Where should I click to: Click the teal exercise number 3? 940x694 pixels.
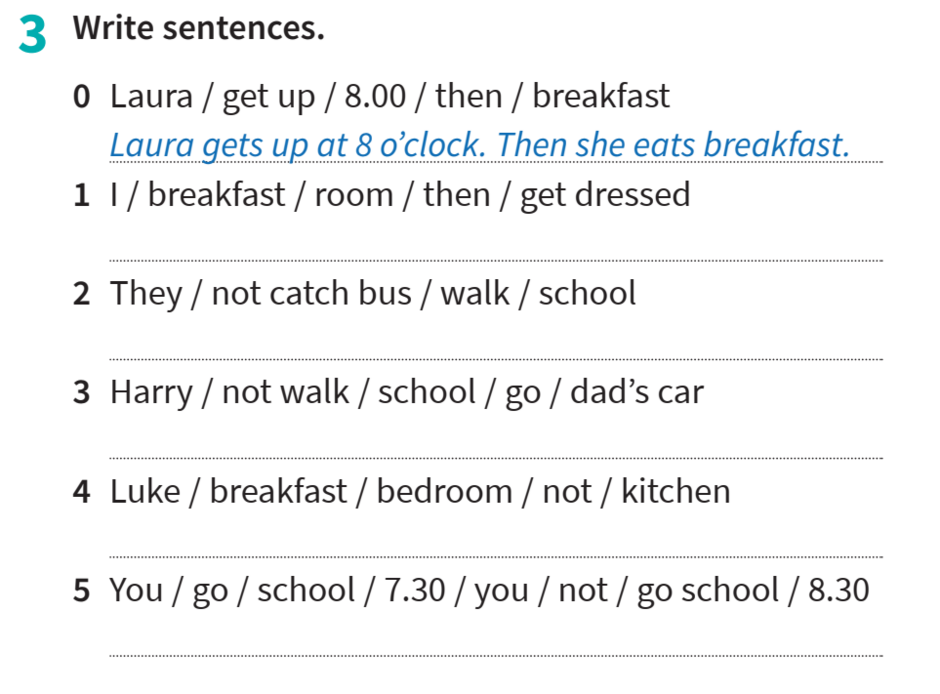(x=32, y=34)
